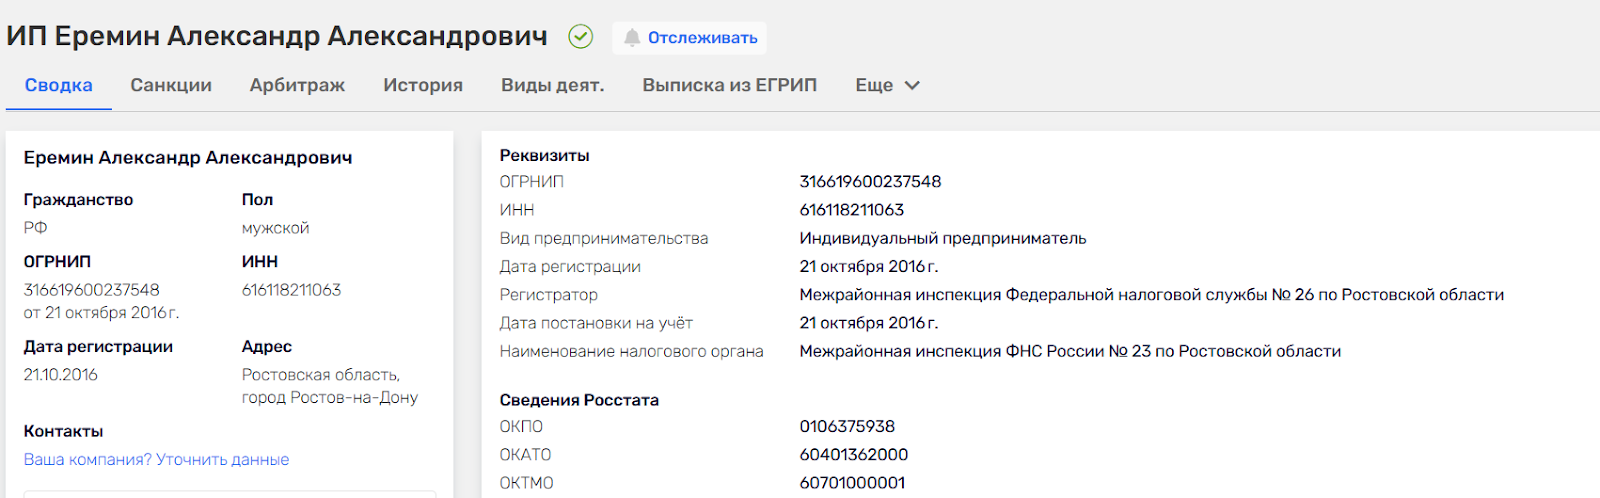Click the ОГРНИП number in Реквизиты section
Screen dimensions: 1600x498
click(x=870, y=182)
